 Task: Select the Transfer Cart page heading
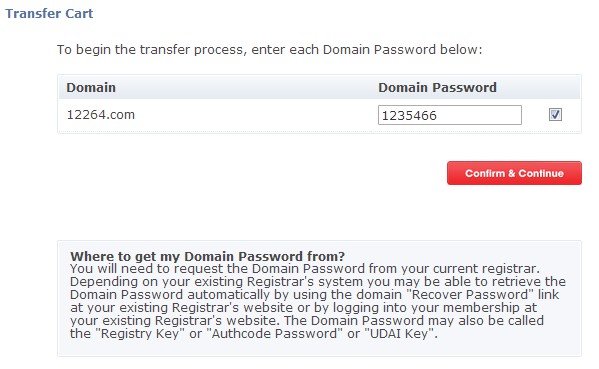point(49,13)
